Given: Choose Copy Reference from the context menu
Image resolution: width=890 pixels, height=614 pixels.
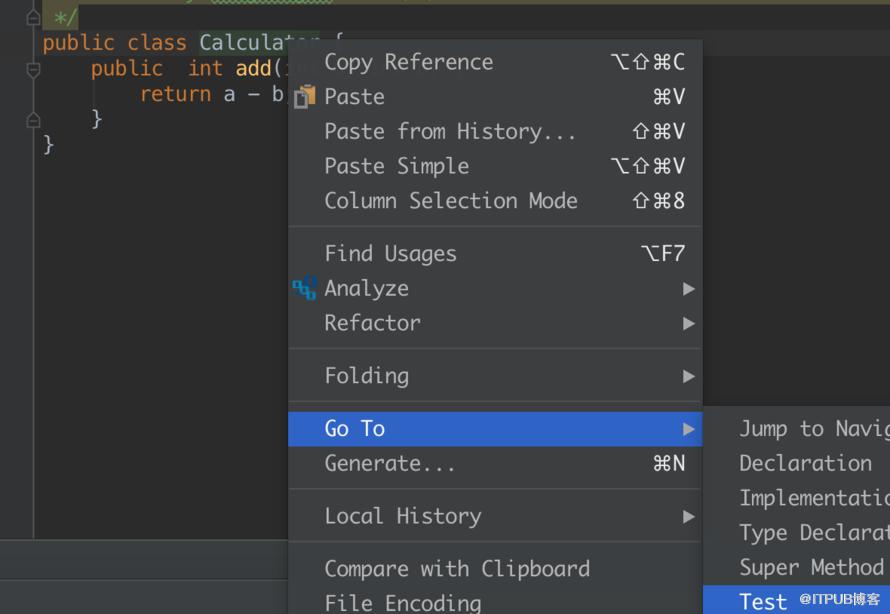Looking at the screenshot, I should (496, 62).
